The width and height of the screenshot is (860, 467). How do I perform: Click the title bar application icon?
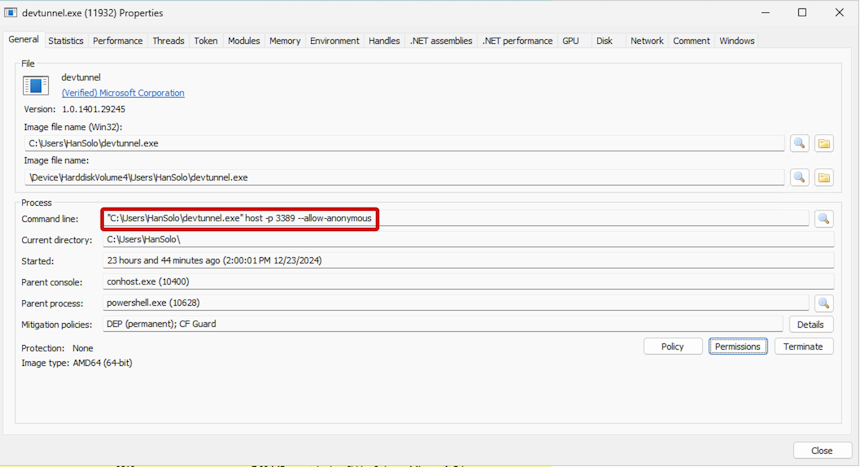[x=10, y=12]
